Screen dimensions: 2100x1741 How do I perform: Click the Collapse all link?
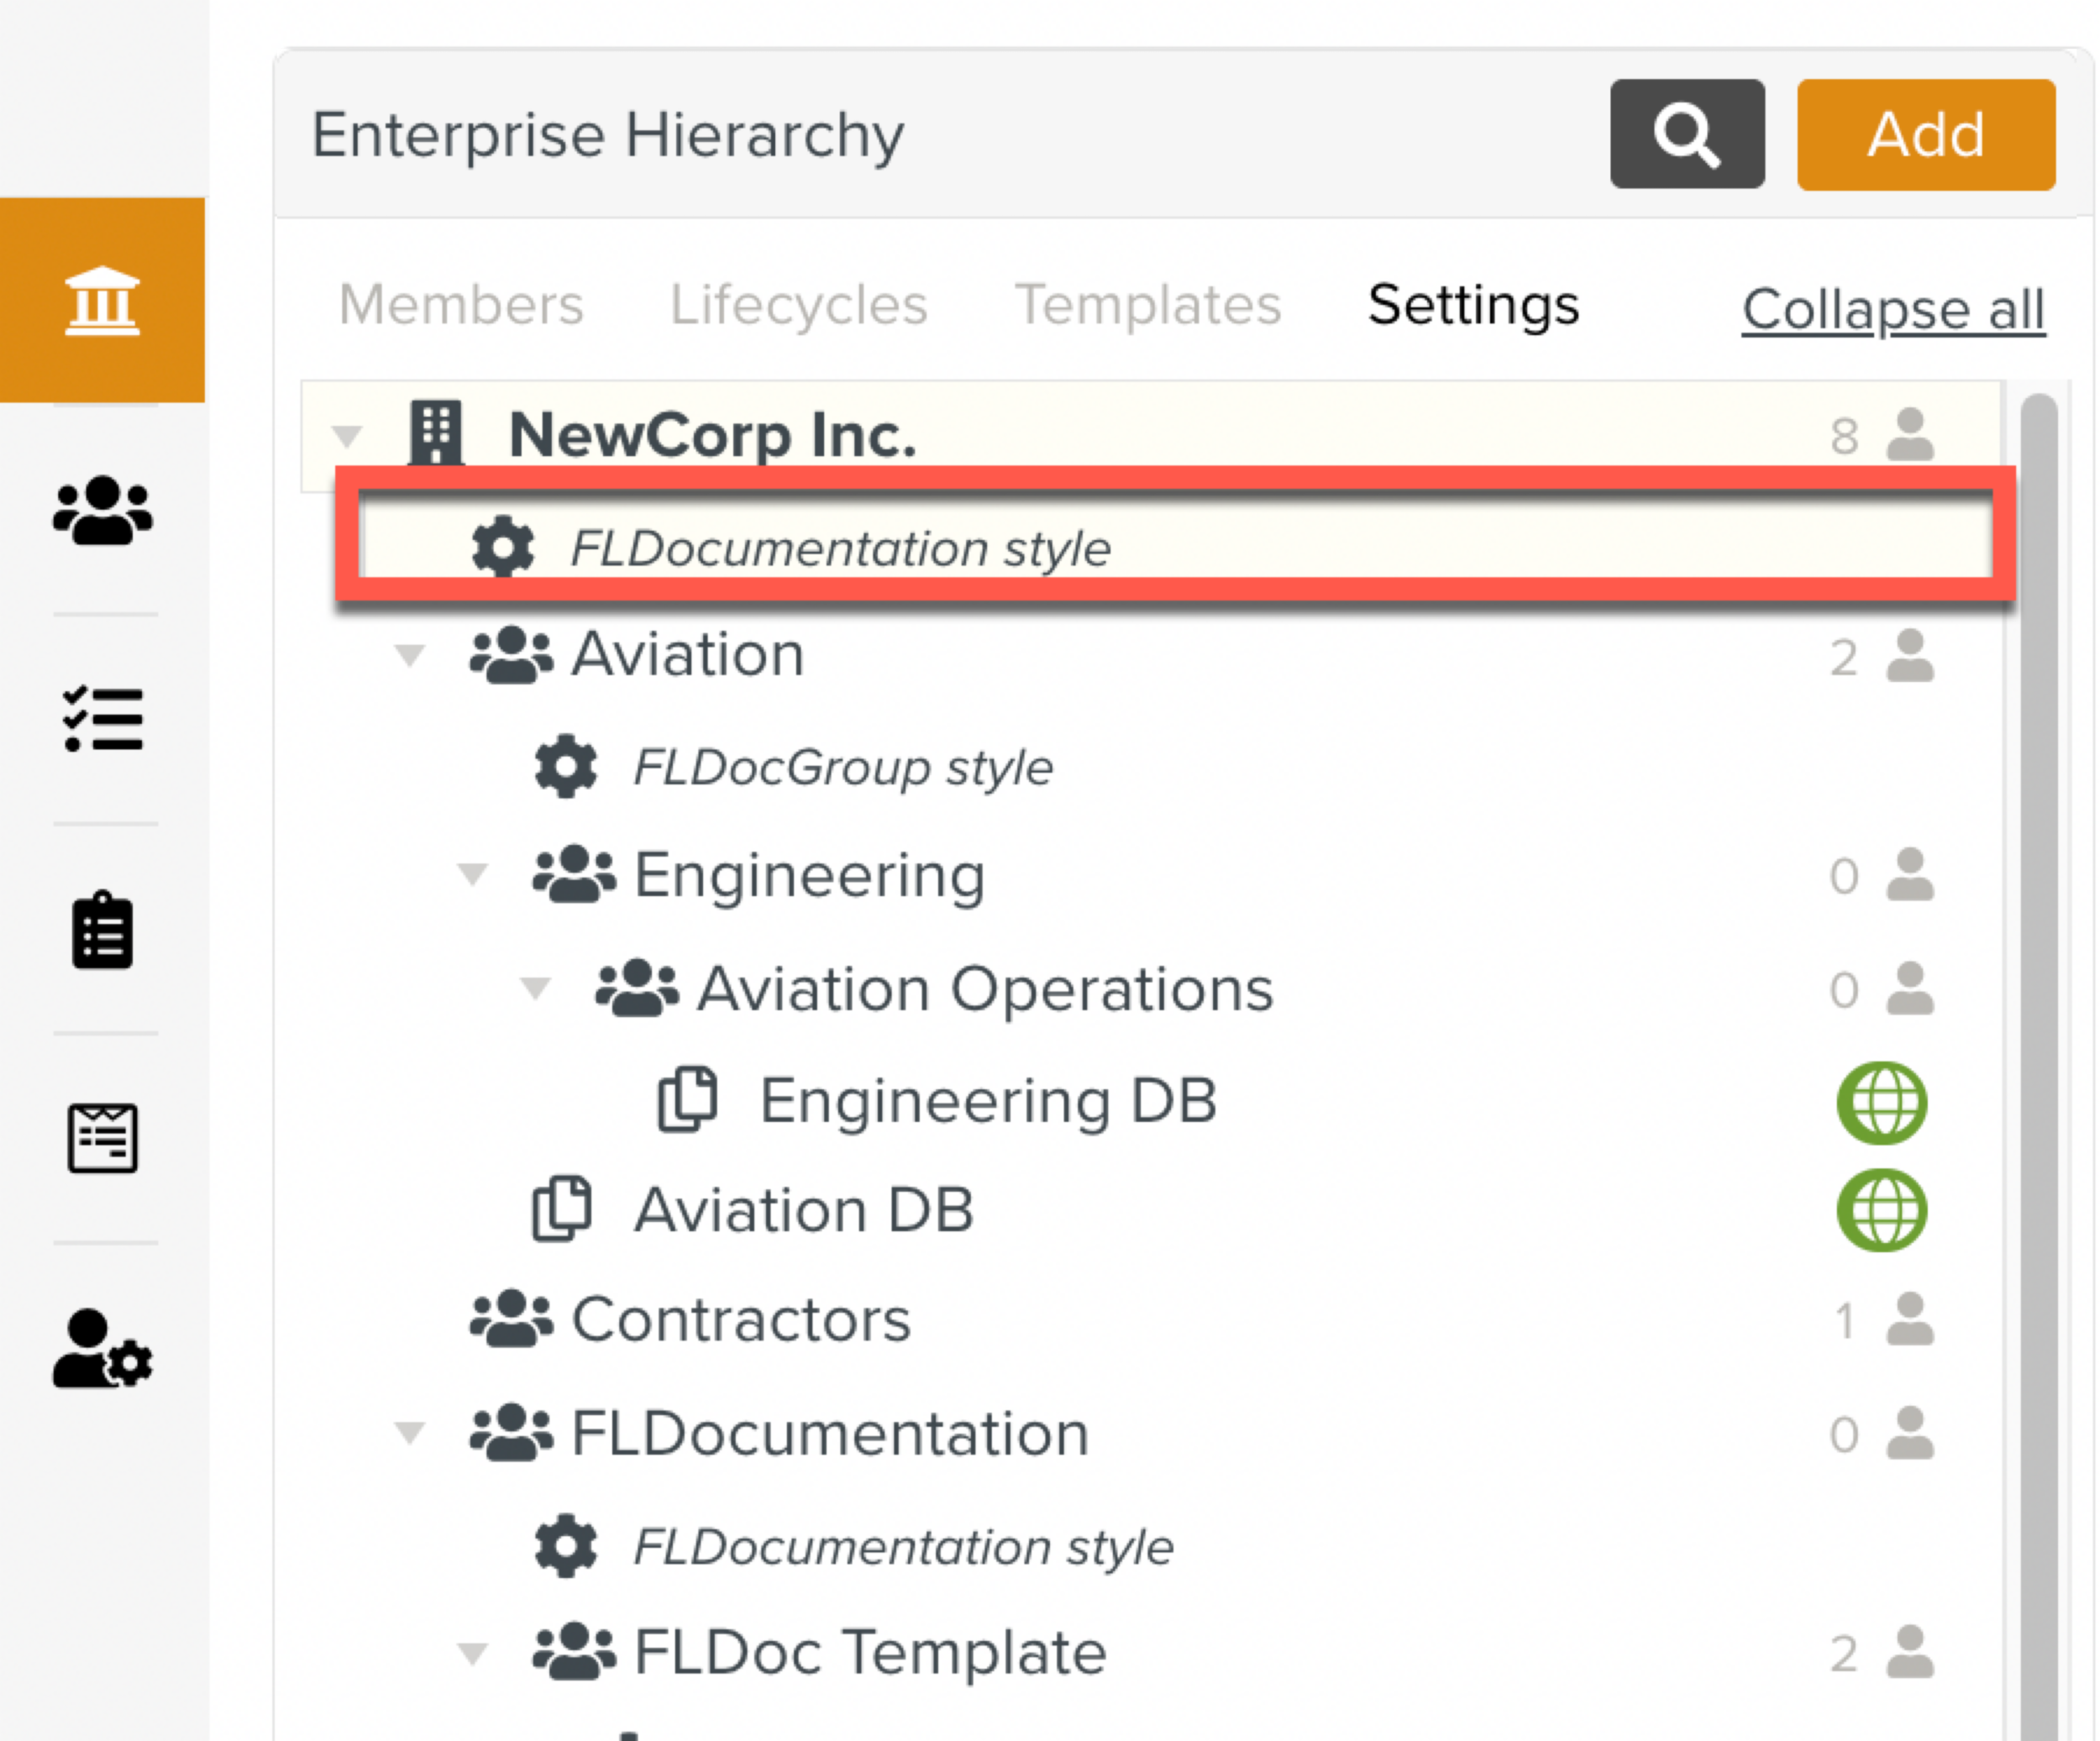(1892, 309)
